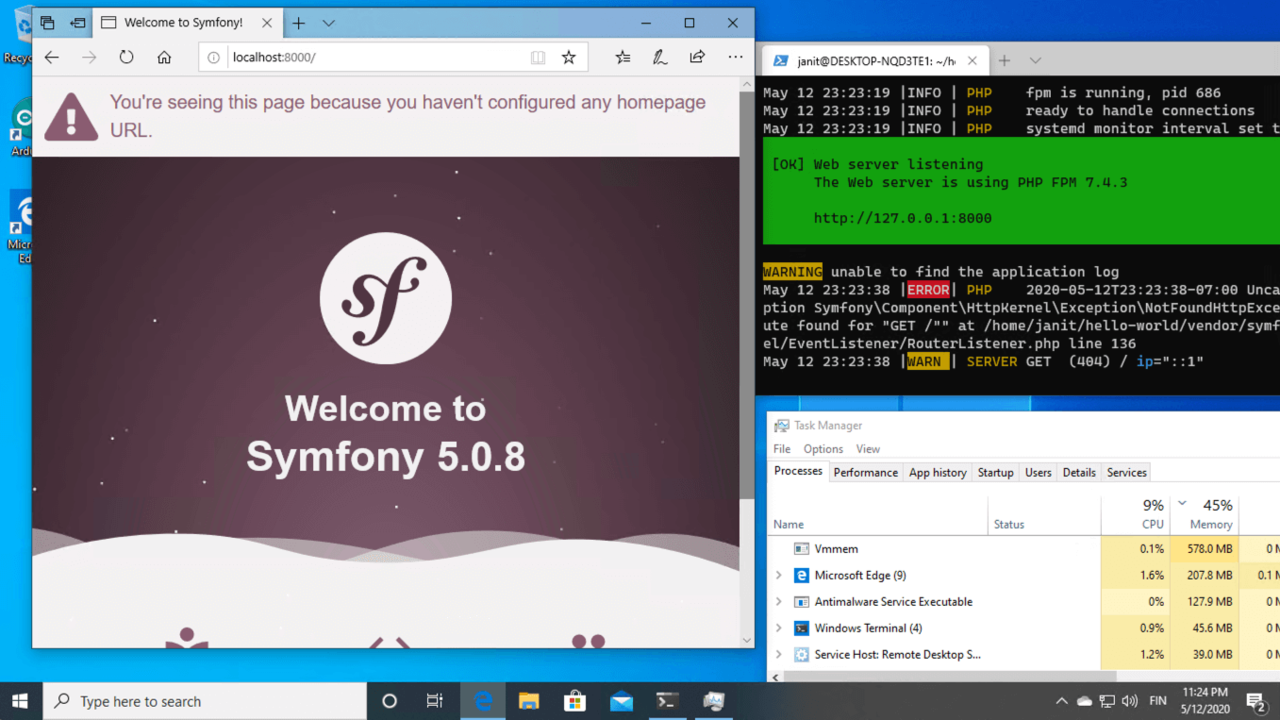
Task: Share this page from Edge
Action: (697, 57)
